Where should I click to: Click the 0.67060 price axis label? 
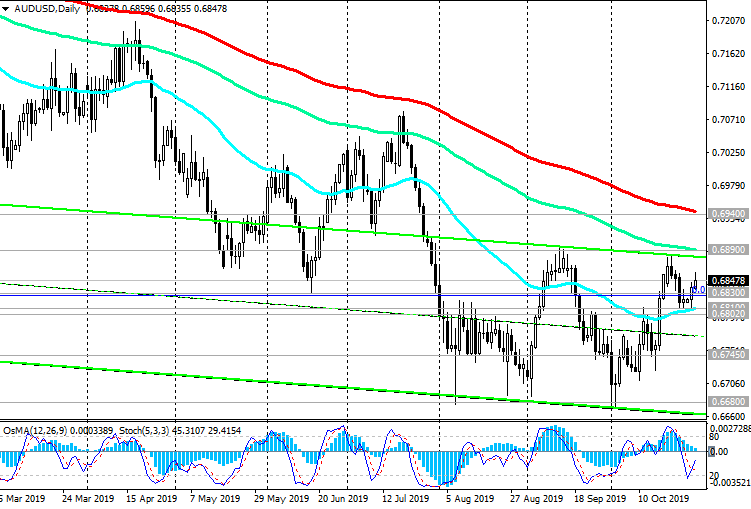(728, 384)
